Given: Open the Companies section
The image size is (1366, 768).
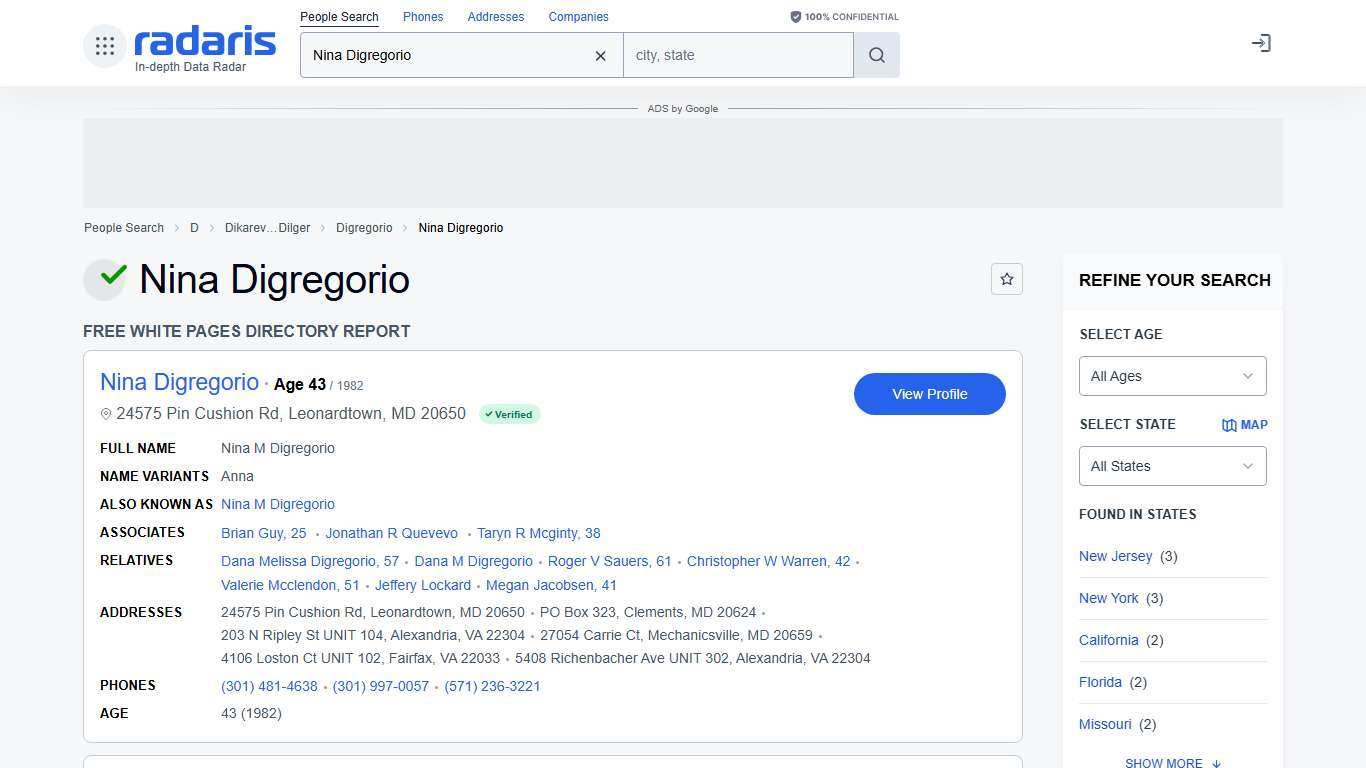Looking at the screenshot, I should [x=579, y=16].
